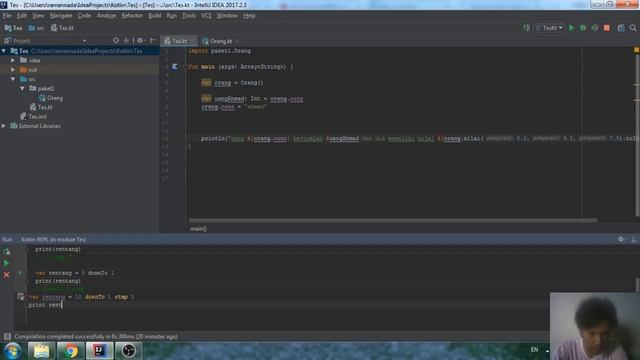Viewport: 640px width, 360px height.
Task: Open Project panel settings gear
Action: click(140, 40)
